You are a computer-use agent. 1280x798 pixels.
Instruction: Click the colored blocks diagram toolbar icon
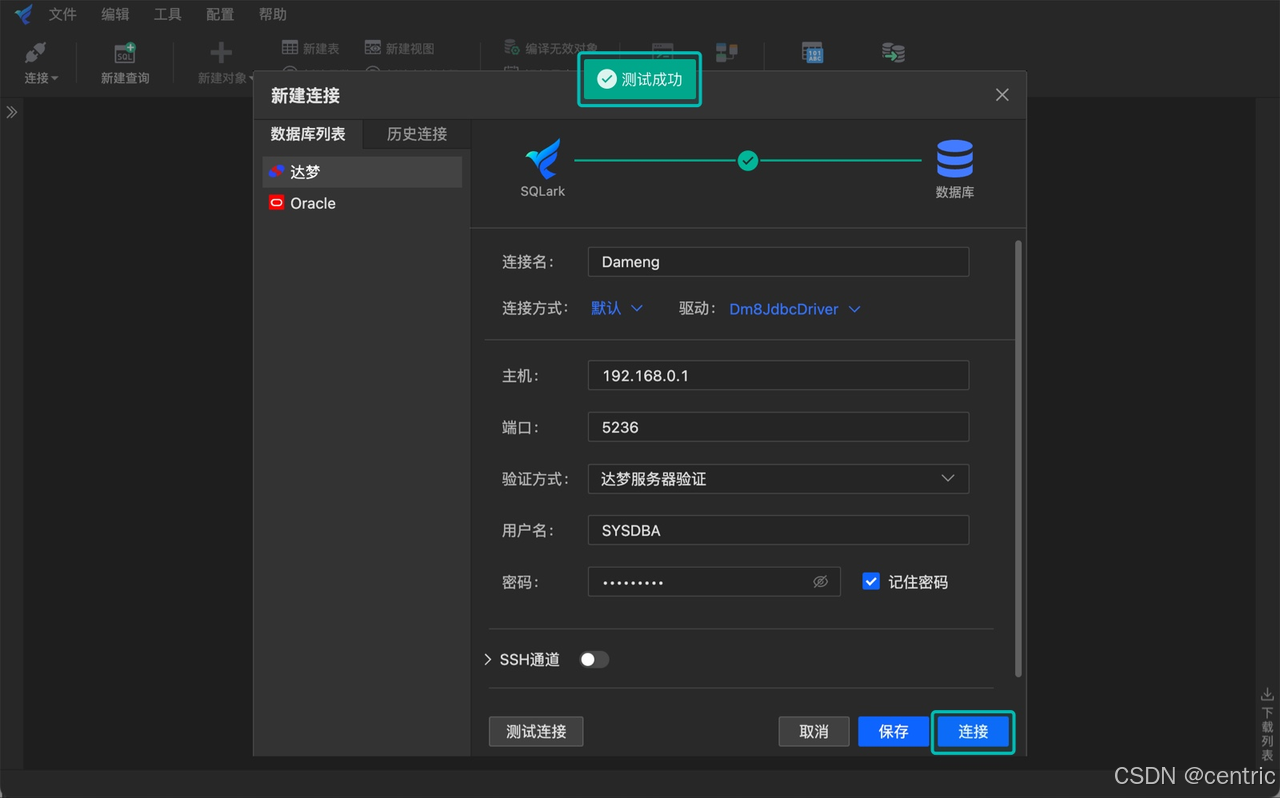[727, 53]
